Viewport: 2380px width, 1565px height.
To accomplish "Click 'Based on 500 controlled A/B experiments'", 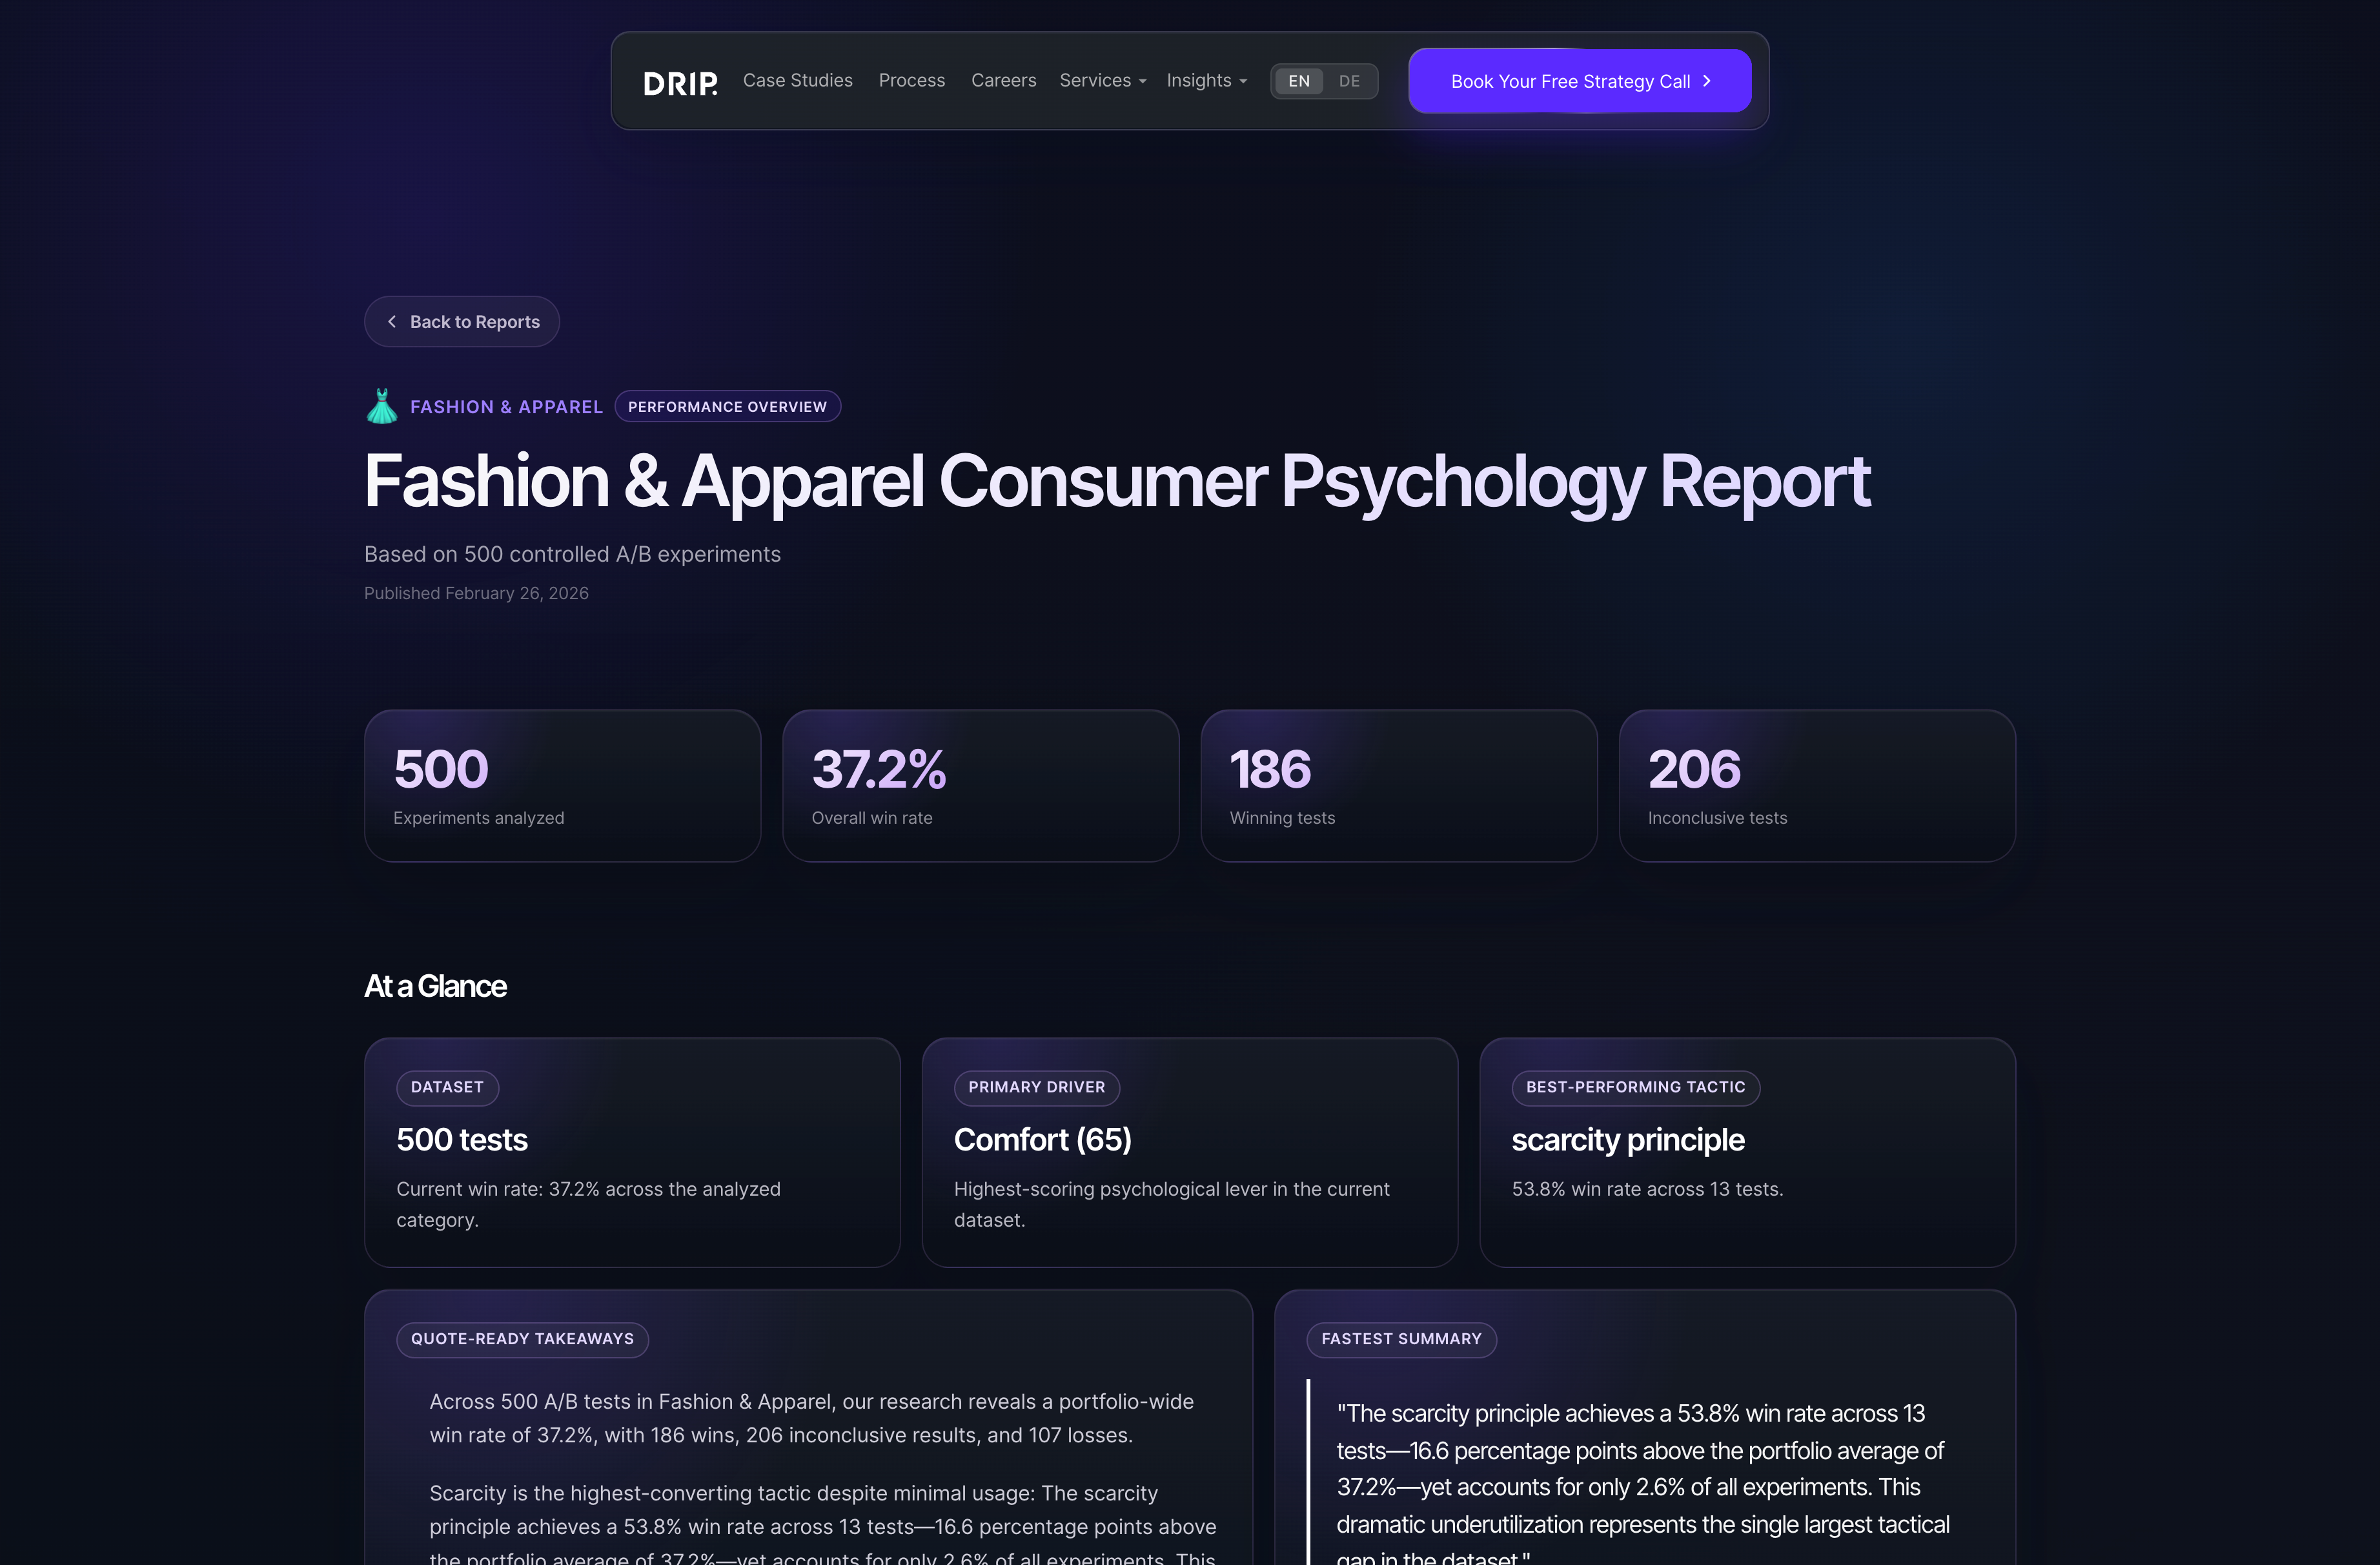I will pos(573,554).
